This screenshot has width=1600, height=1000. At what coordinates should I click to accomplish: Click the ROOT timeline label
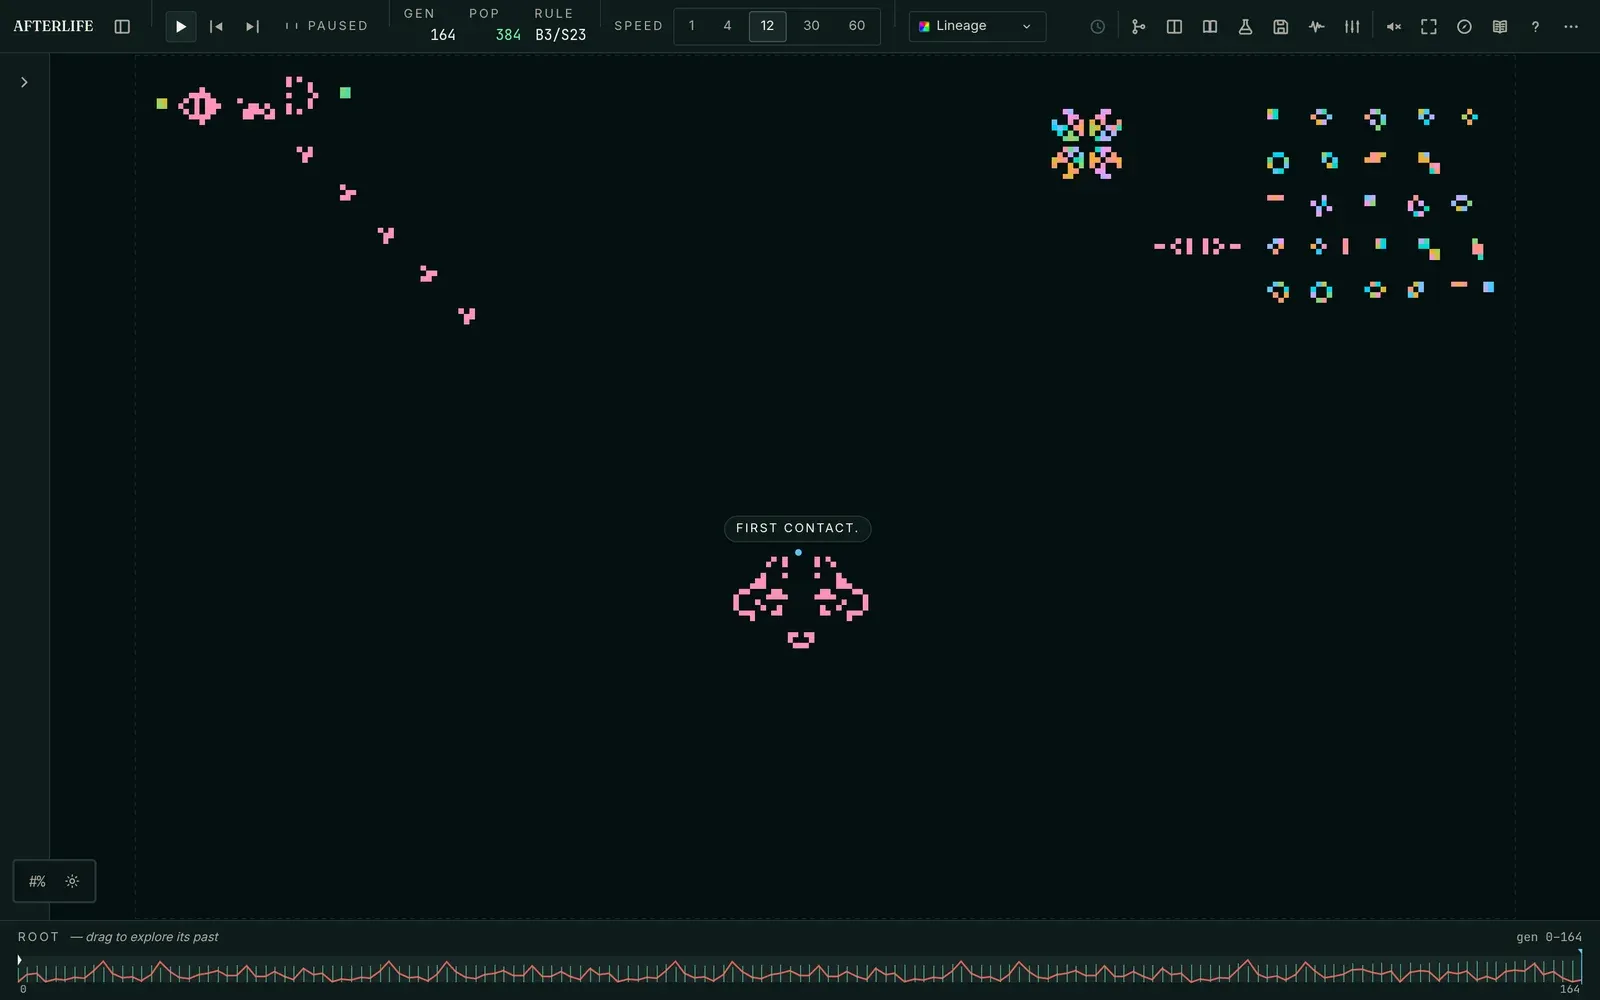tap(38, 937)
